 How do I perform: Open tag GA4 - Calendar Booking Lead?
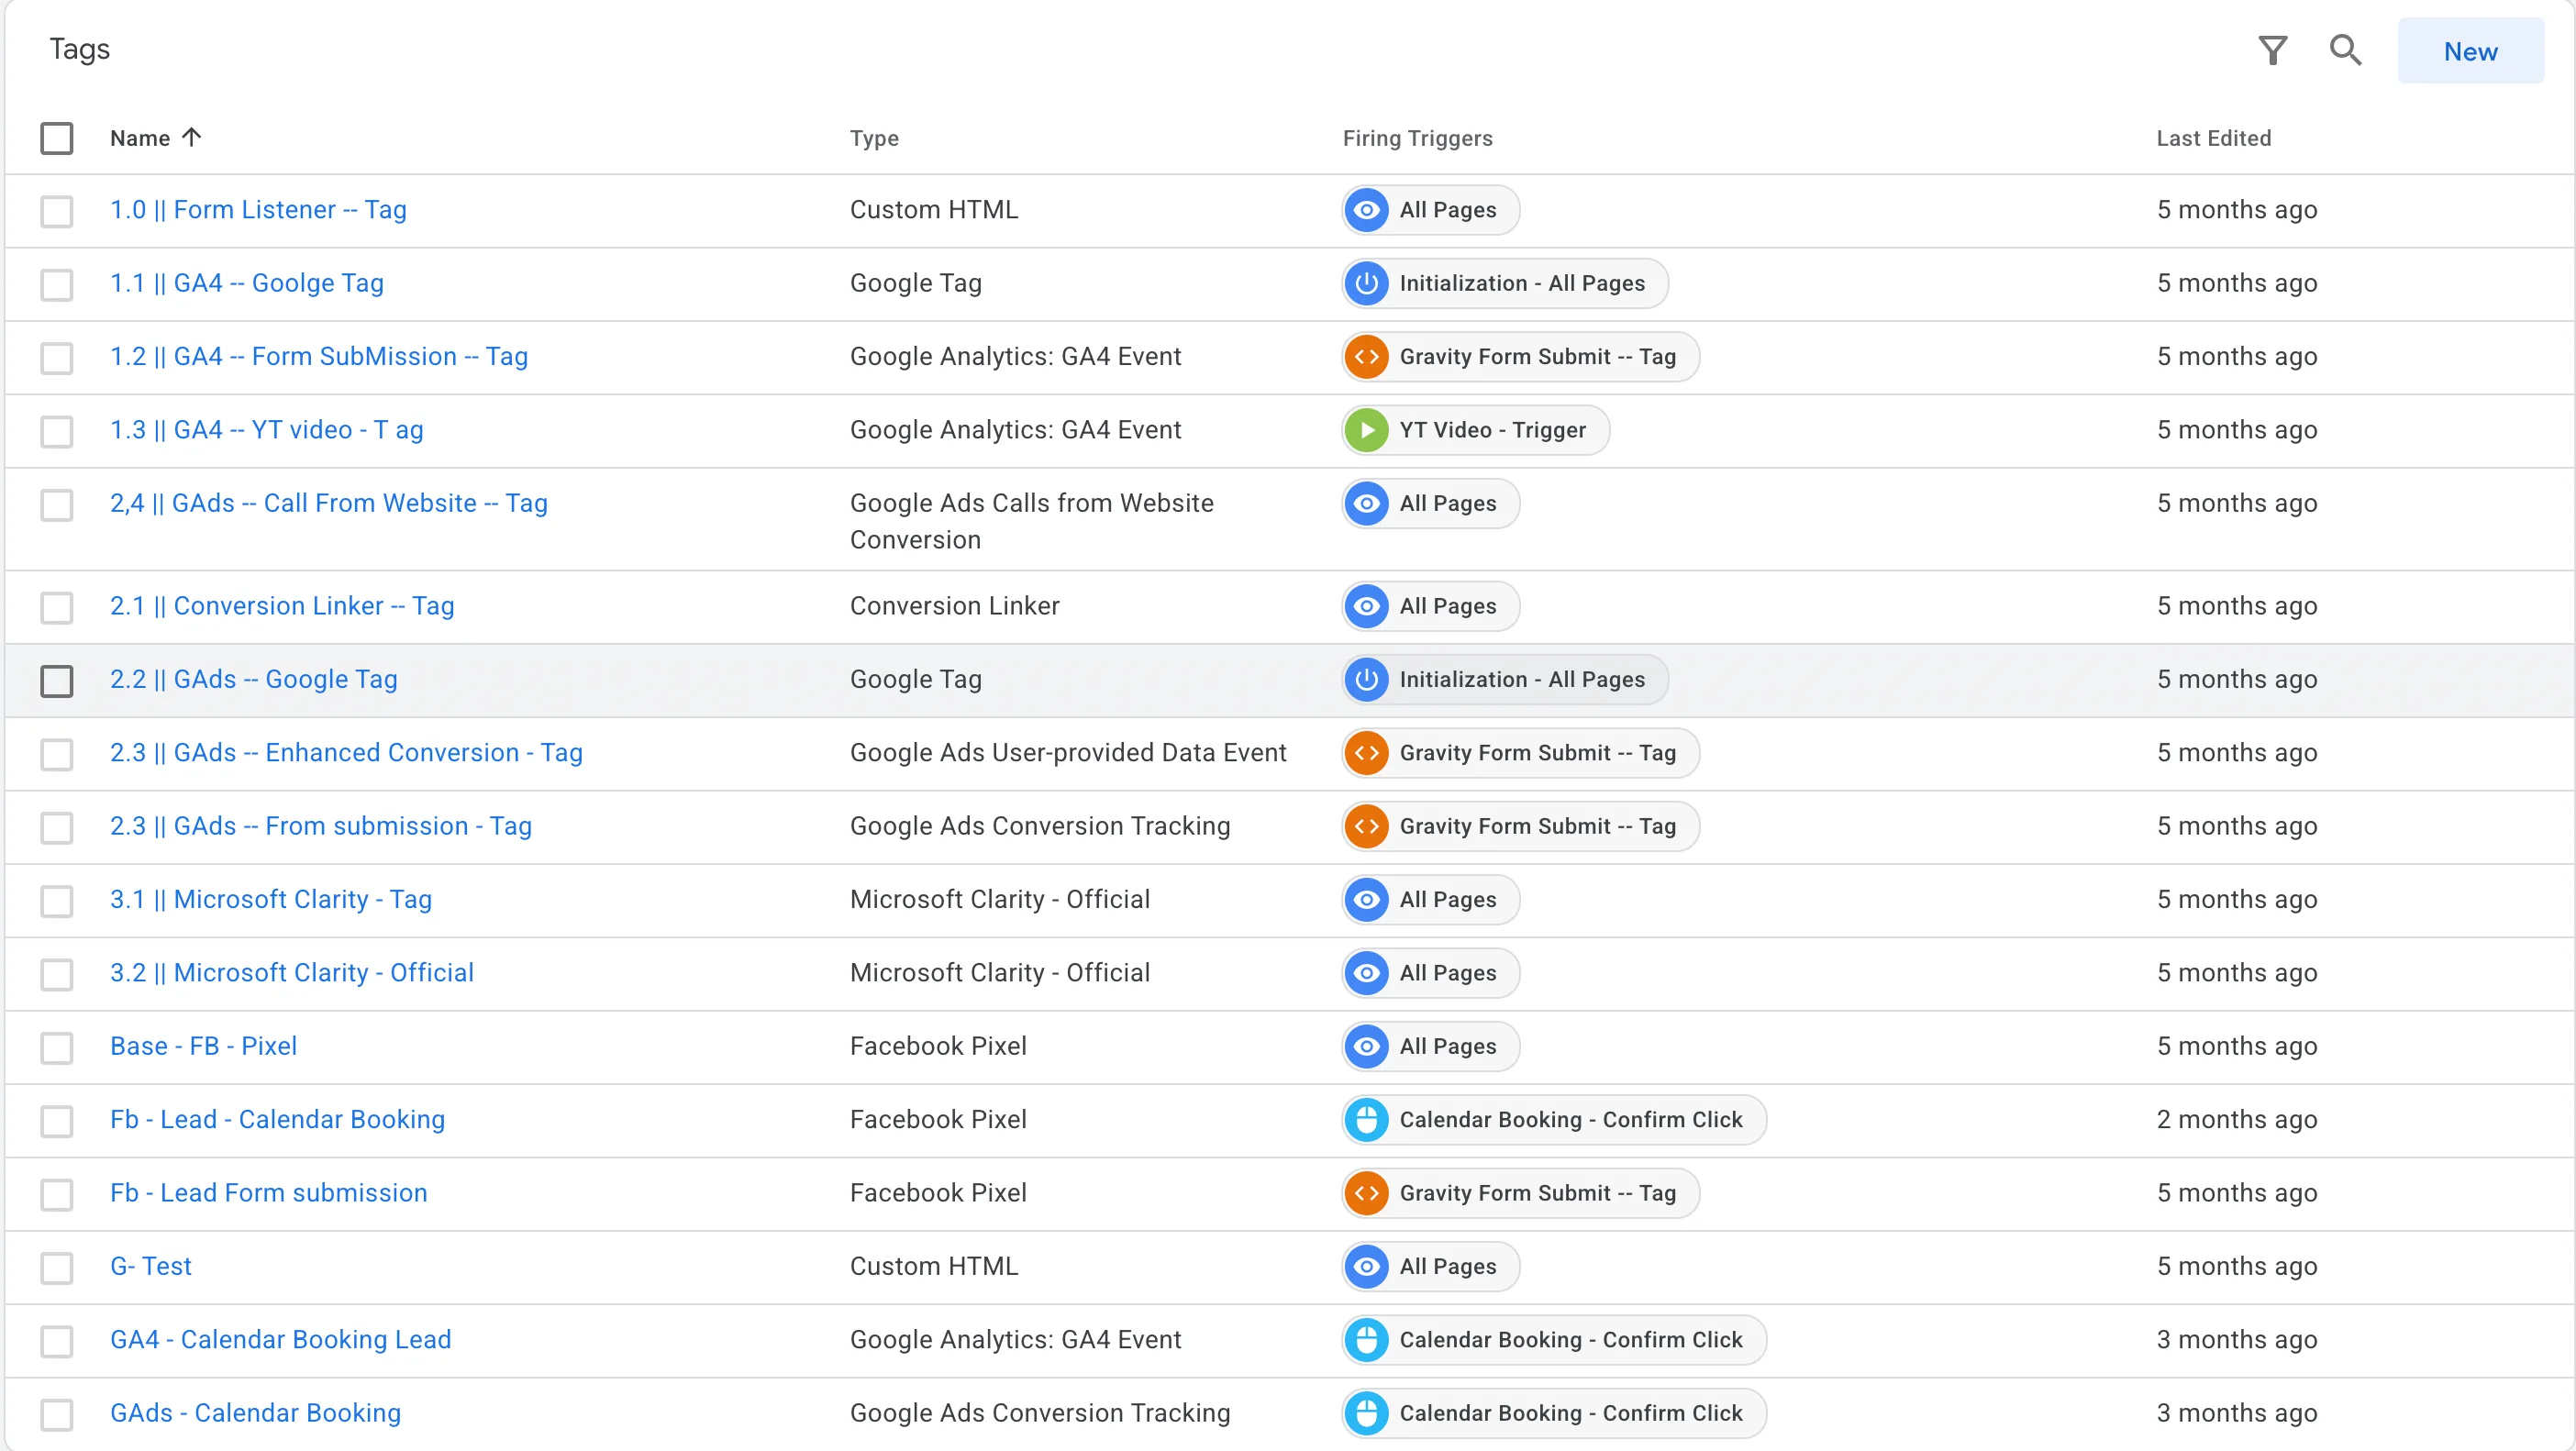281,1339
